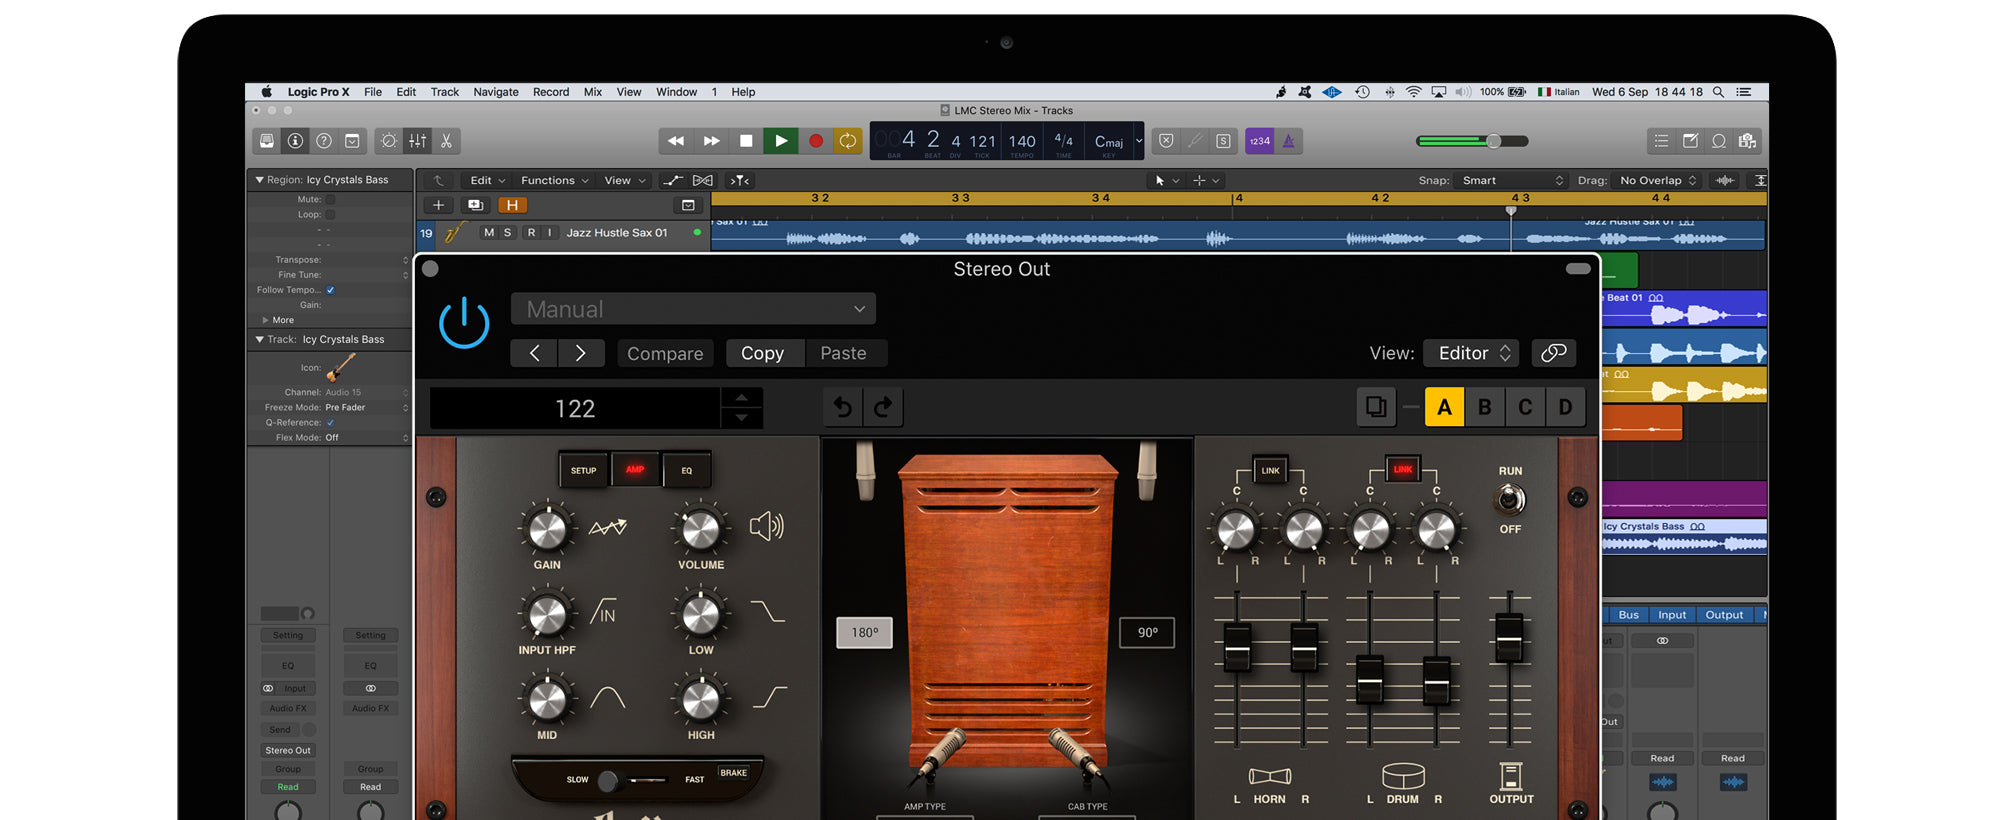The height and width of the screenshot is (820, 2000).
Task: Toggle the plug-in Link chain button
Action: [x=1553, y=353]
